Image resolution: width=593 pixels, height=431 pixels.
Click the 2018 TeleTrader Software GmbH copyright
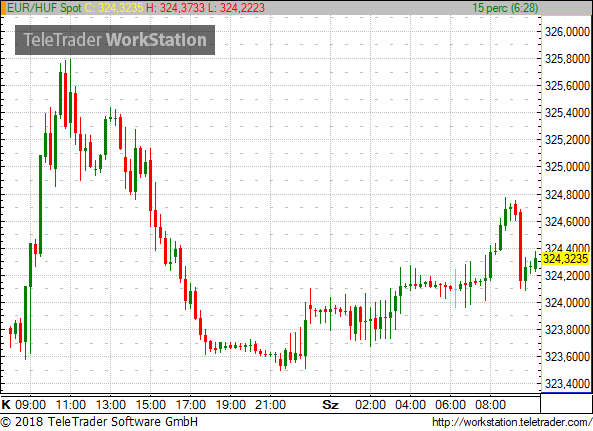coord(99,422)
